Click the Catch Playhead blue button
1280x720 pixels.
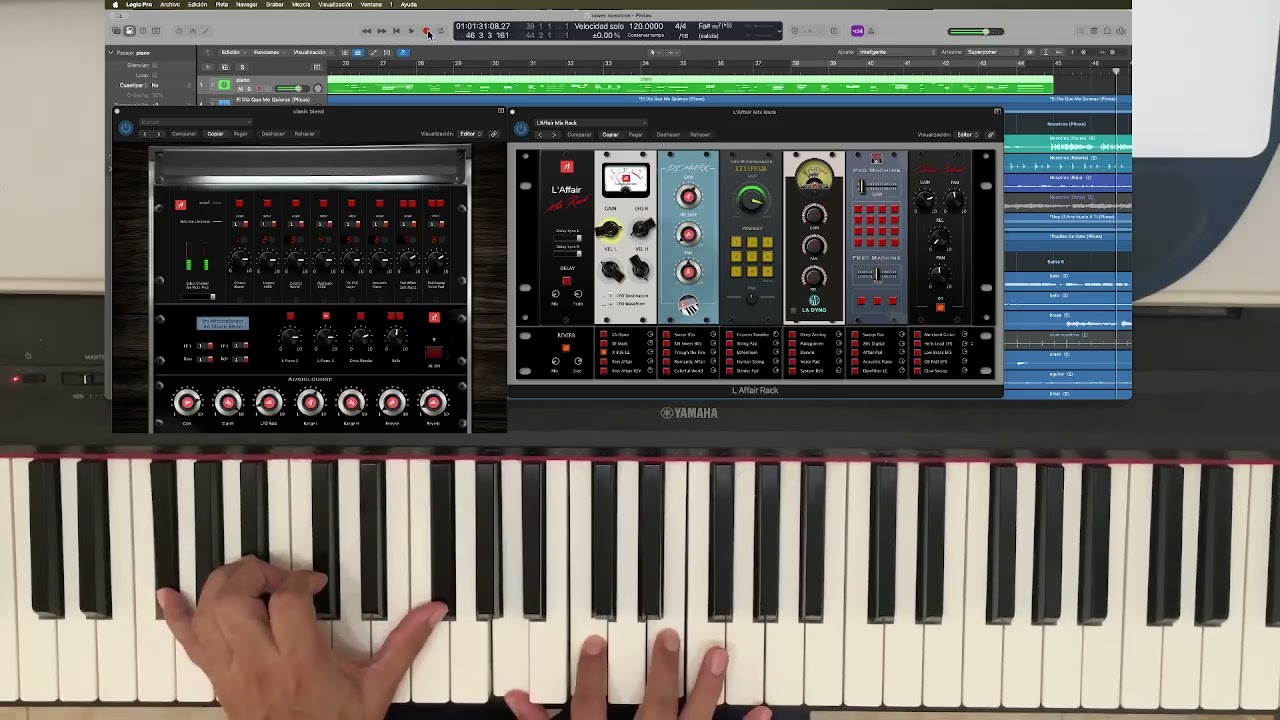click(403, 52)
